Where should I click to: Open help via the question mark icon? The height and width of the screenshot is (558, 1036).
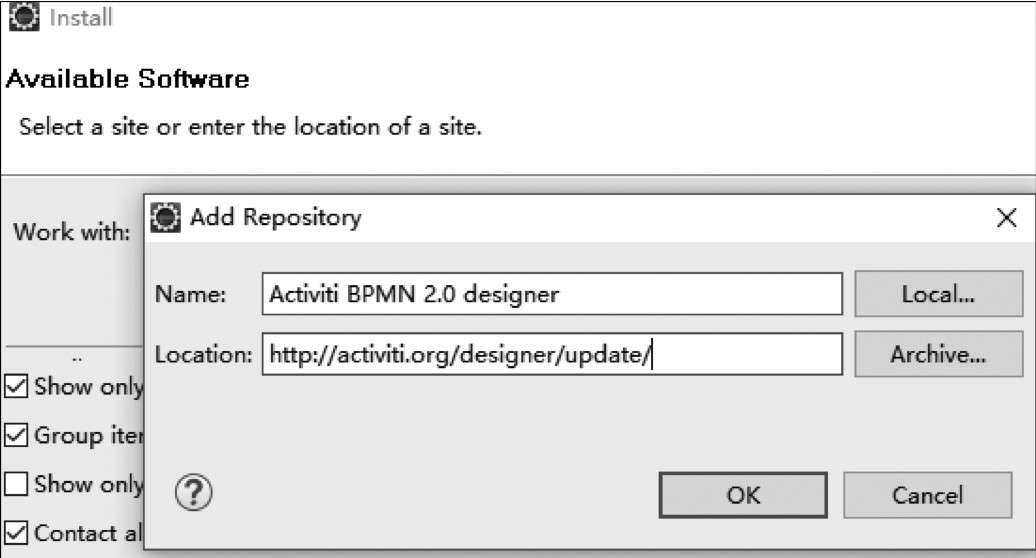click(194, 493)
